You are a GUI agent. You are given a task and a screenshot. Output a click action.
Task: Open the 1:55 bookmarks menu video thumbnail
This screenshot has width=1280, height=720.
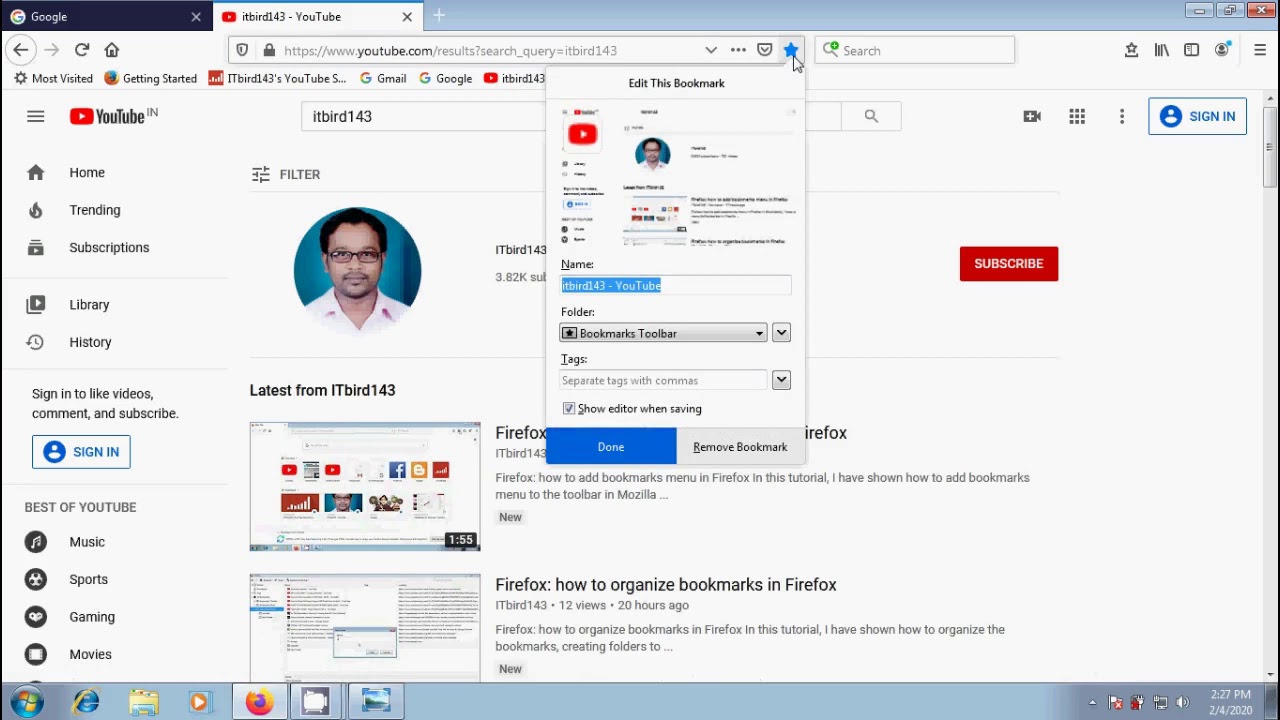tap(365, 486)
